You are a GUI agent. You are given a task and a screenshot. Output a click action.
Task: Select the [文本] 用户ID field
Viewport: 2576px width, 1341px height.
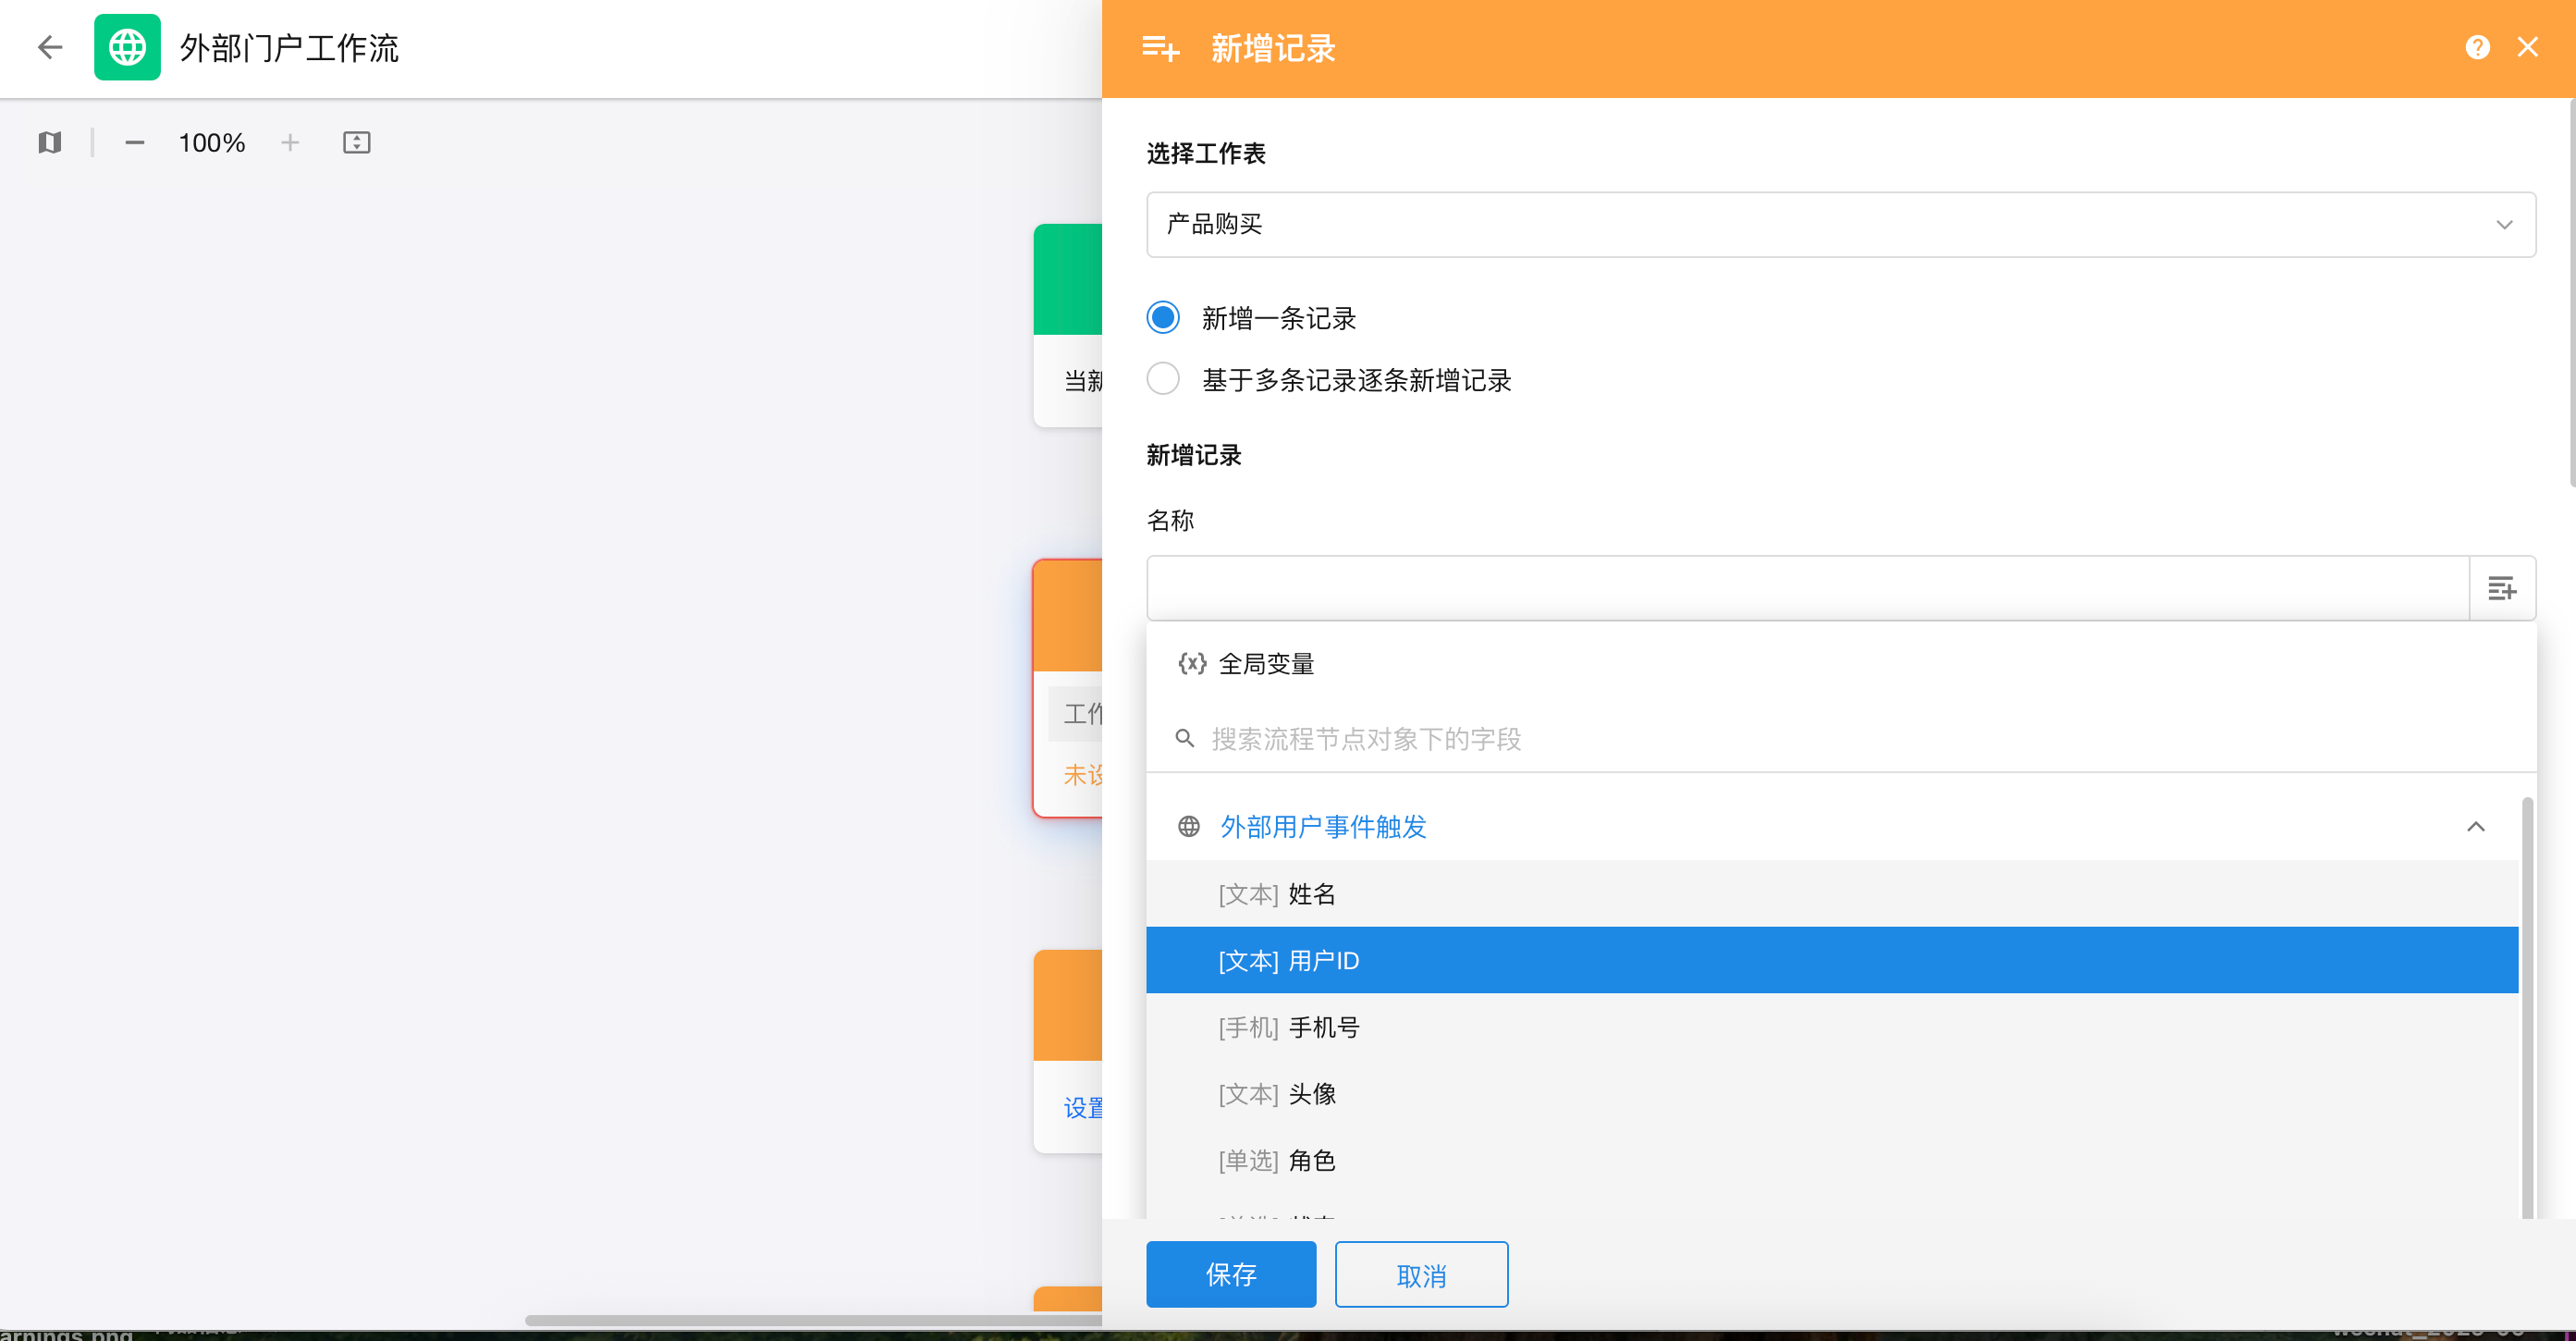[1288, 960]
